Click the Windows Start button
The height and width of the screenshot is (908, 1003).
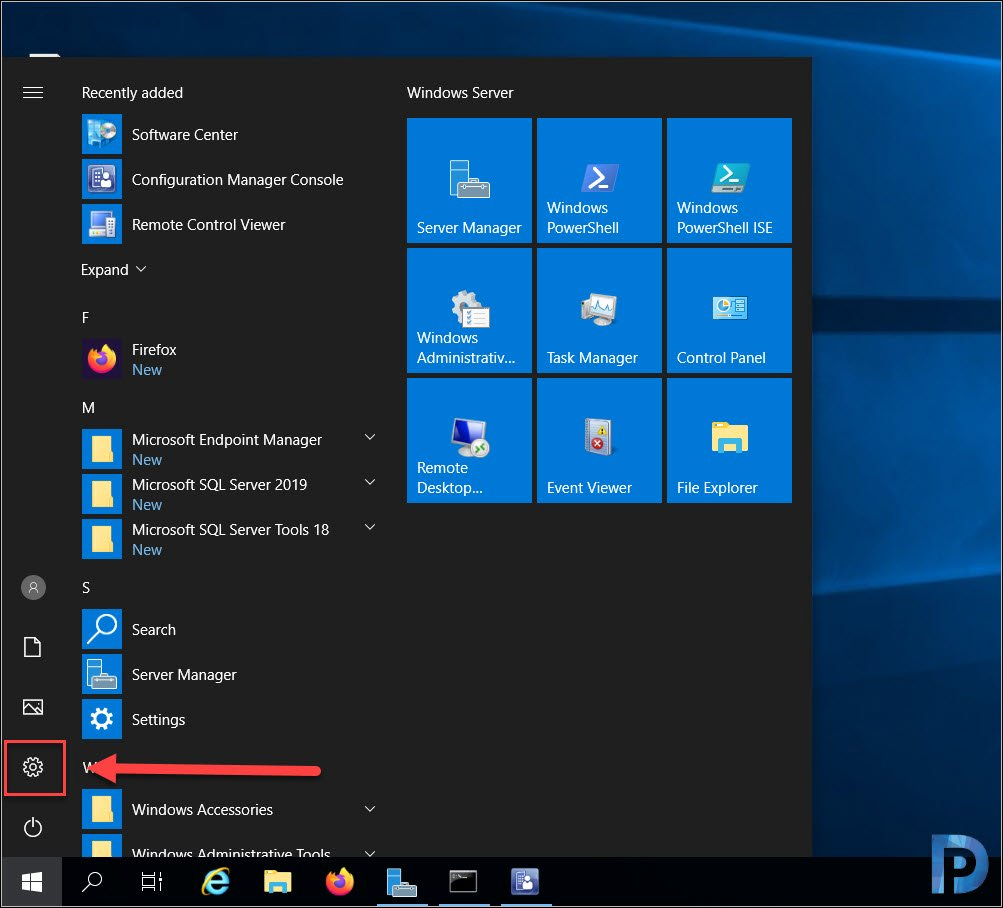pos(31,882)
